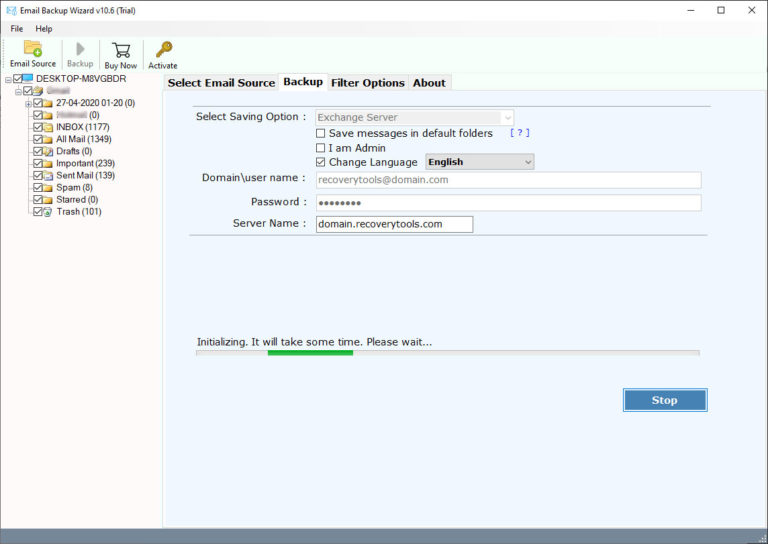The image size is (768, 544).
Task: Select the Spam (8) tree label
Action: (x=74, y=188)
